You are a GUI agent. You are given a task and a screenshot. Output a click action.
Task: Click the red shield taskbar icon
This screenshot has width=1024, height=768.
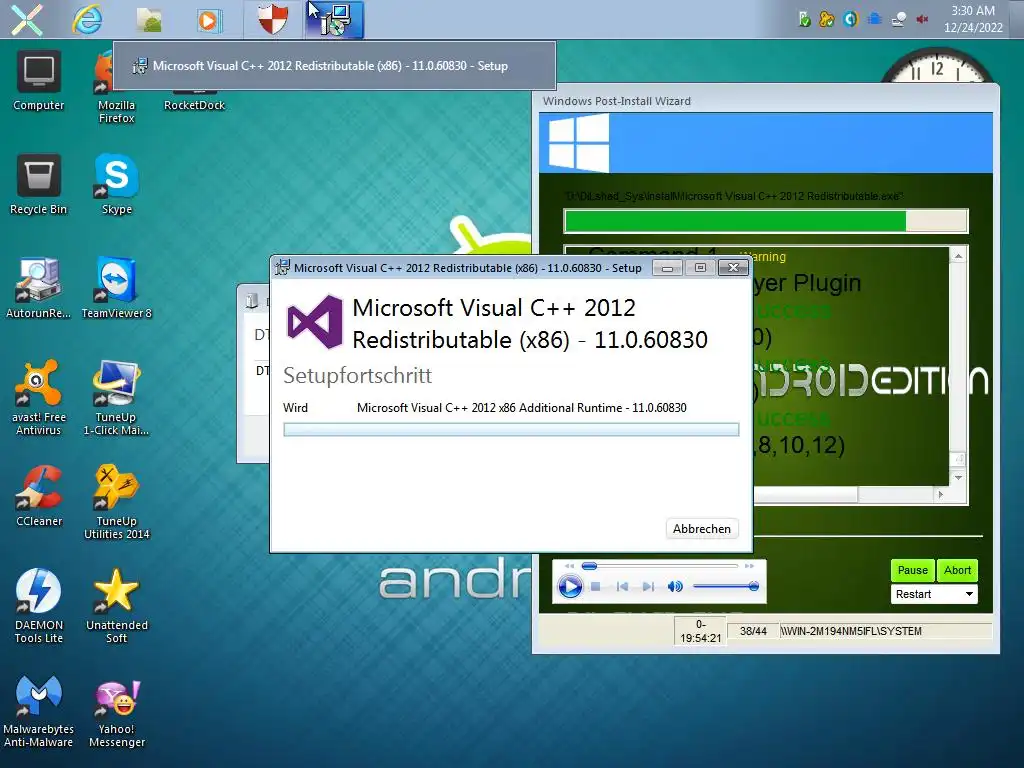273,19
